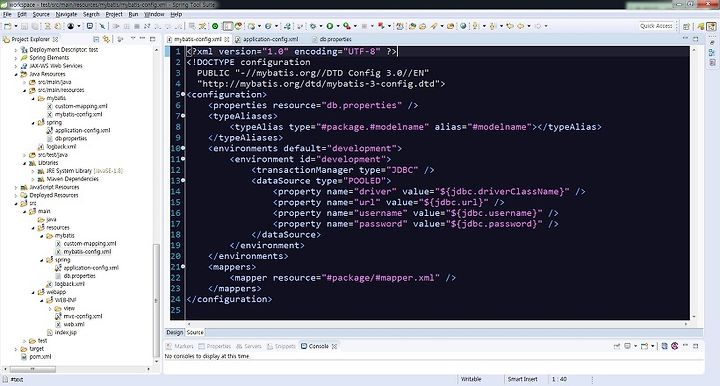Open Project Explorer view menu arrow

coord(133,39)
